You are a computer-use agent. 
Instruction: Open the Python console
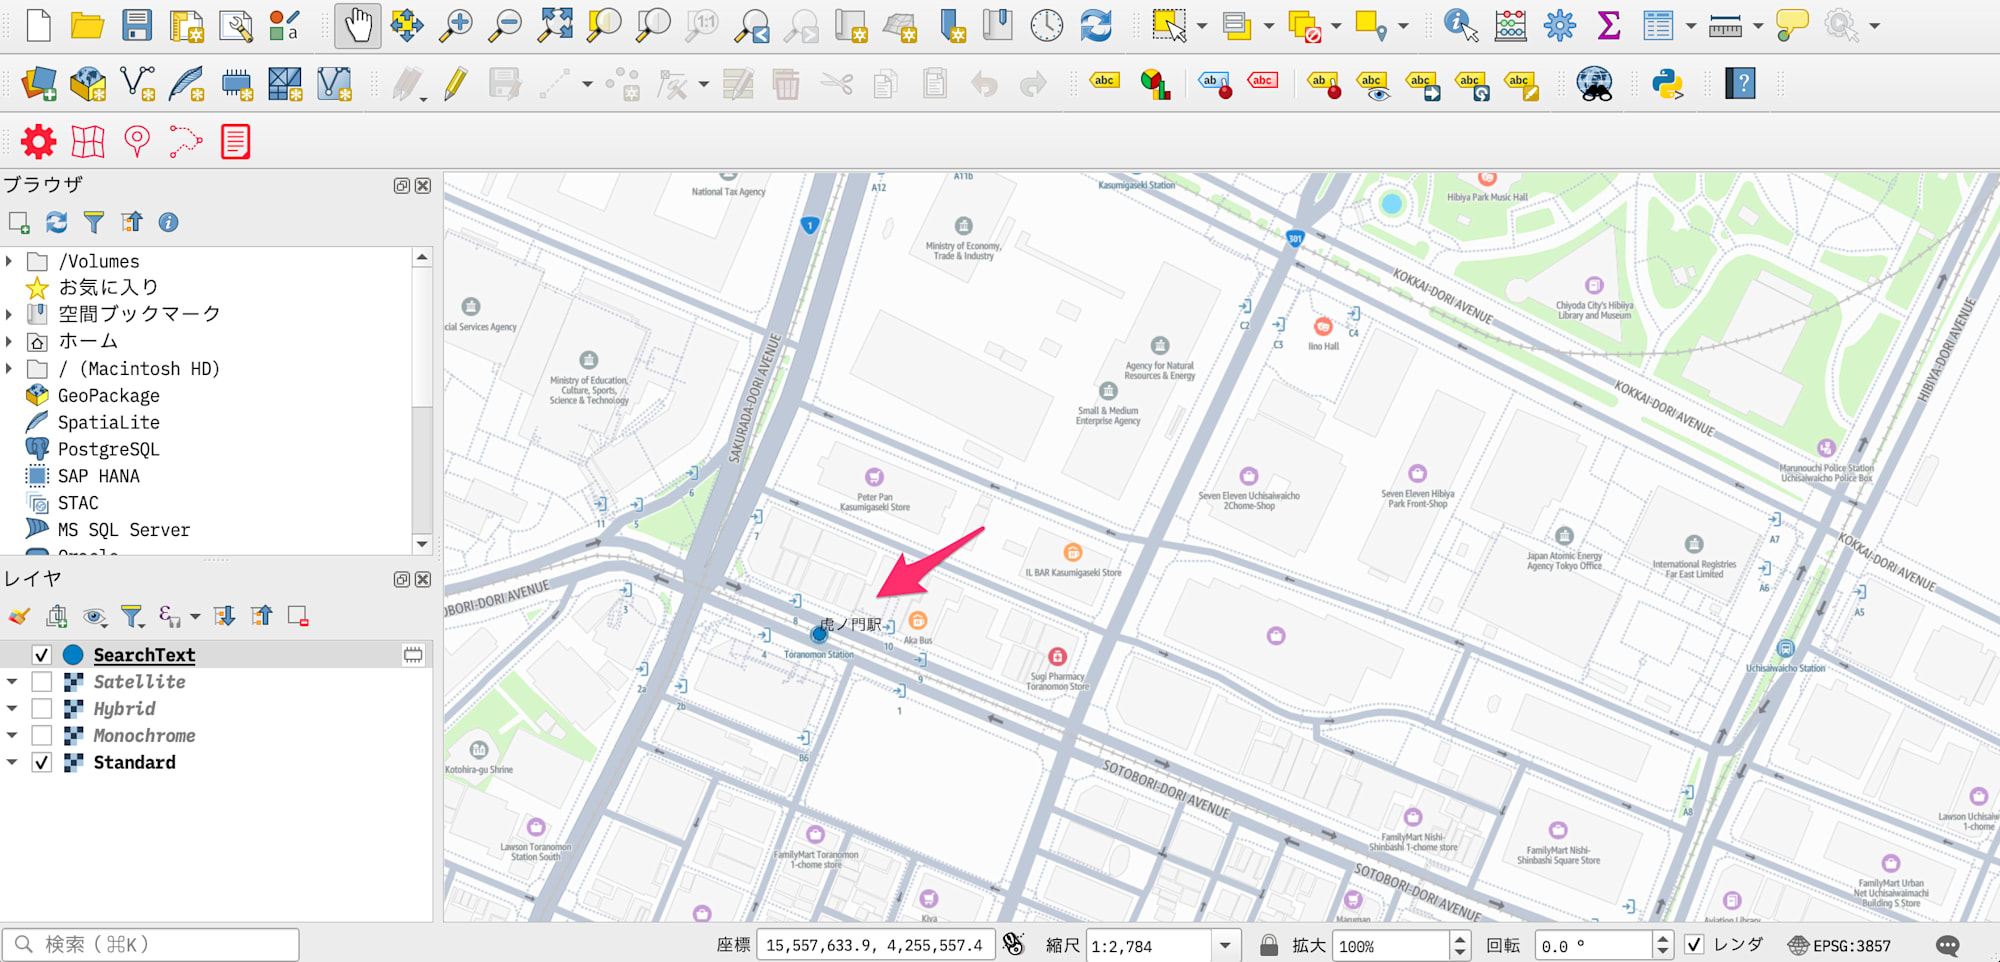click(1667, 84)
